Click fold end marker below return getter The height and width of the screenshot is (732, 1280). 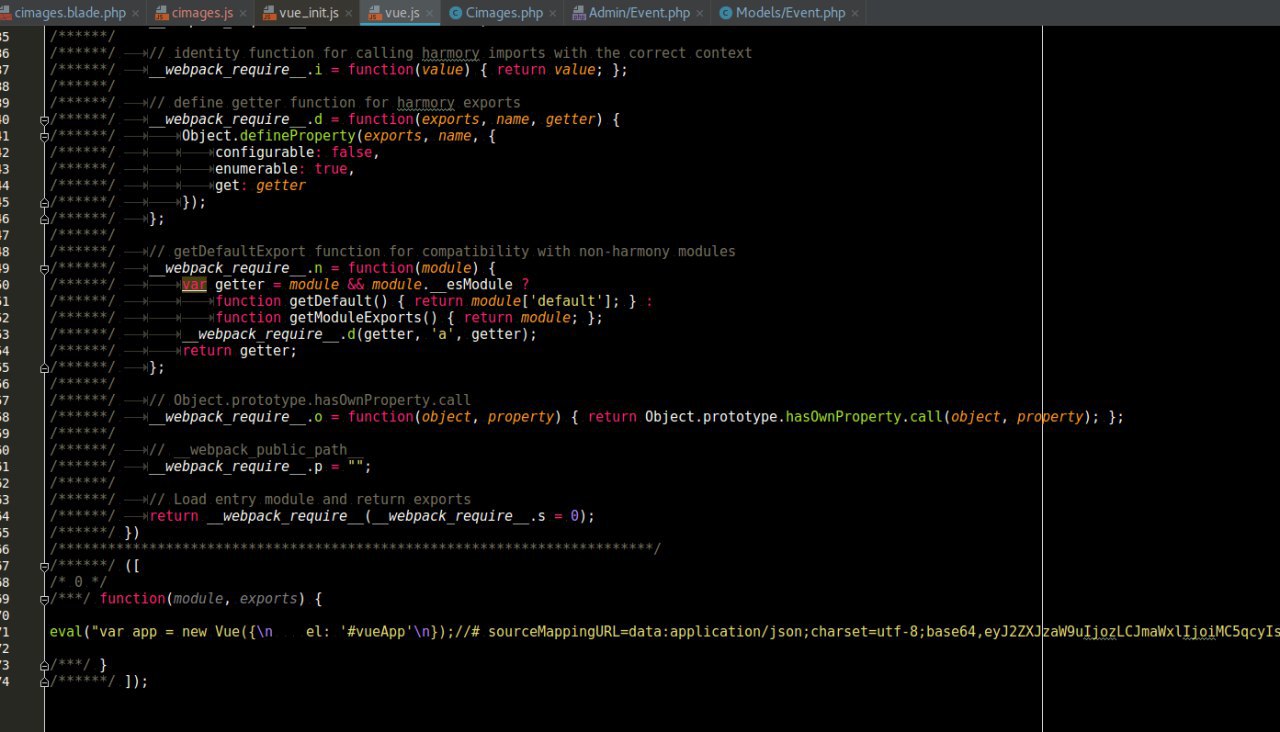point(44,367)
